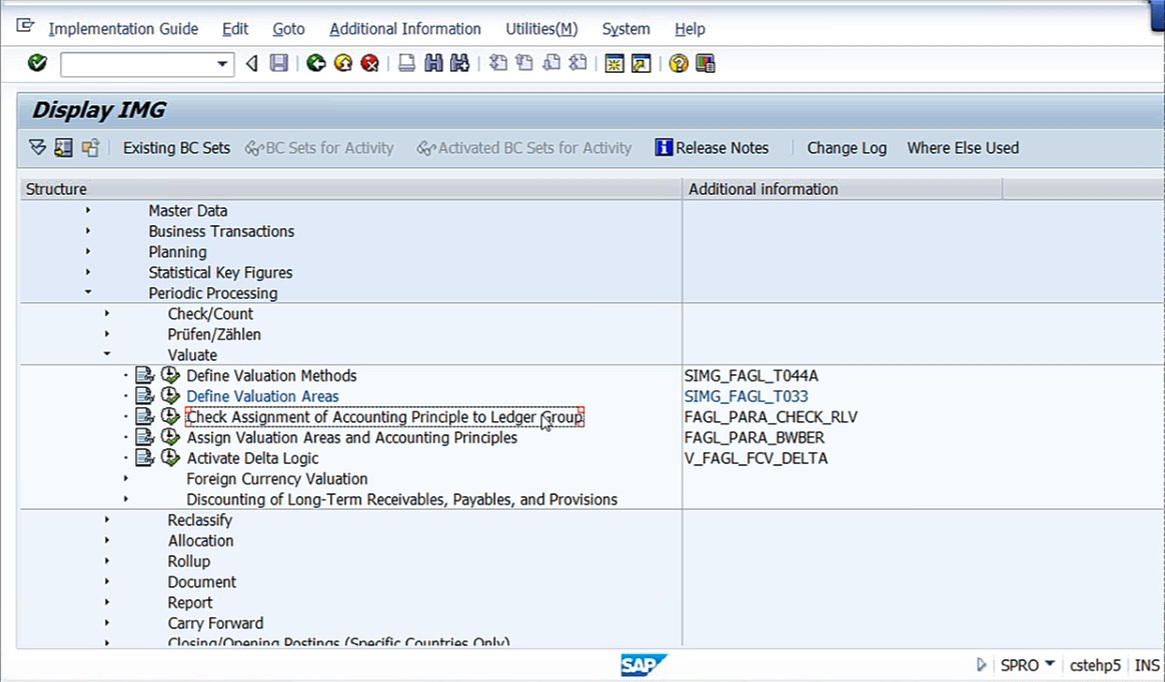Viewport: 1165px width, 682px height.
Task: Click the Generate Shortcut icon
Action: click(x=641, y=63)
